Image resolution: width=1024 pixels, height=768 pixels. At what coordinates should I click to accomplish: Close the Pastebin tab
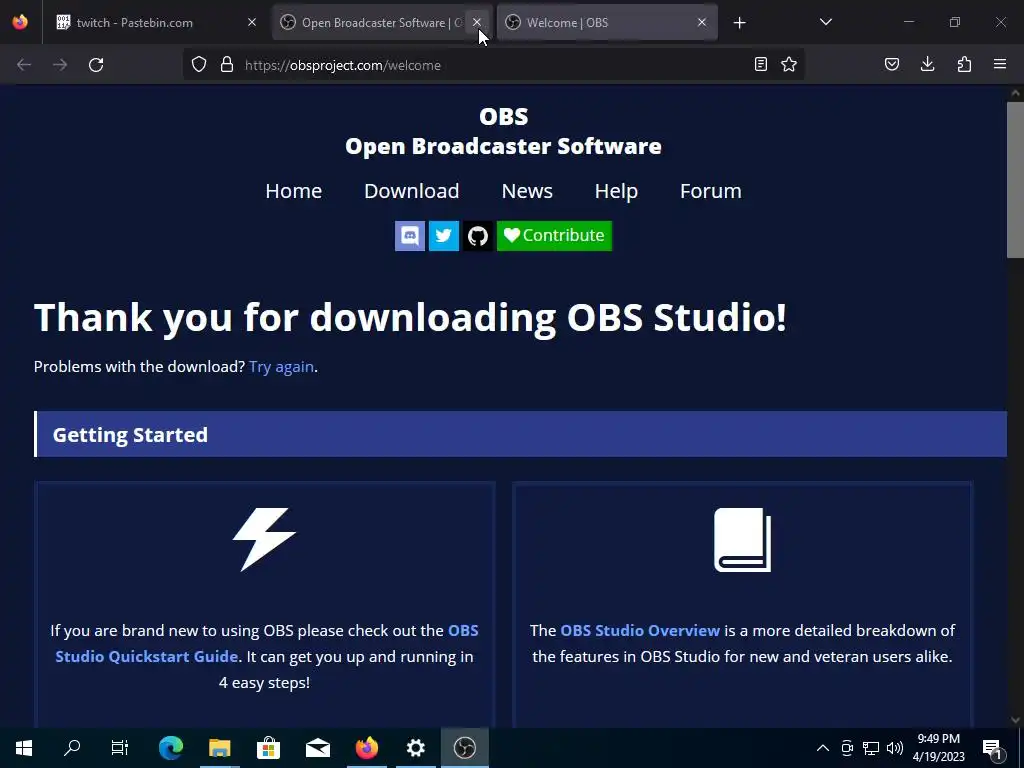[252, 23]
